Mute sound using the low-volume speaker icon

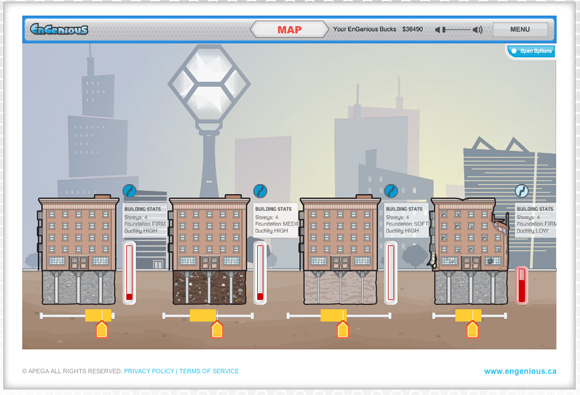(438, 30)
